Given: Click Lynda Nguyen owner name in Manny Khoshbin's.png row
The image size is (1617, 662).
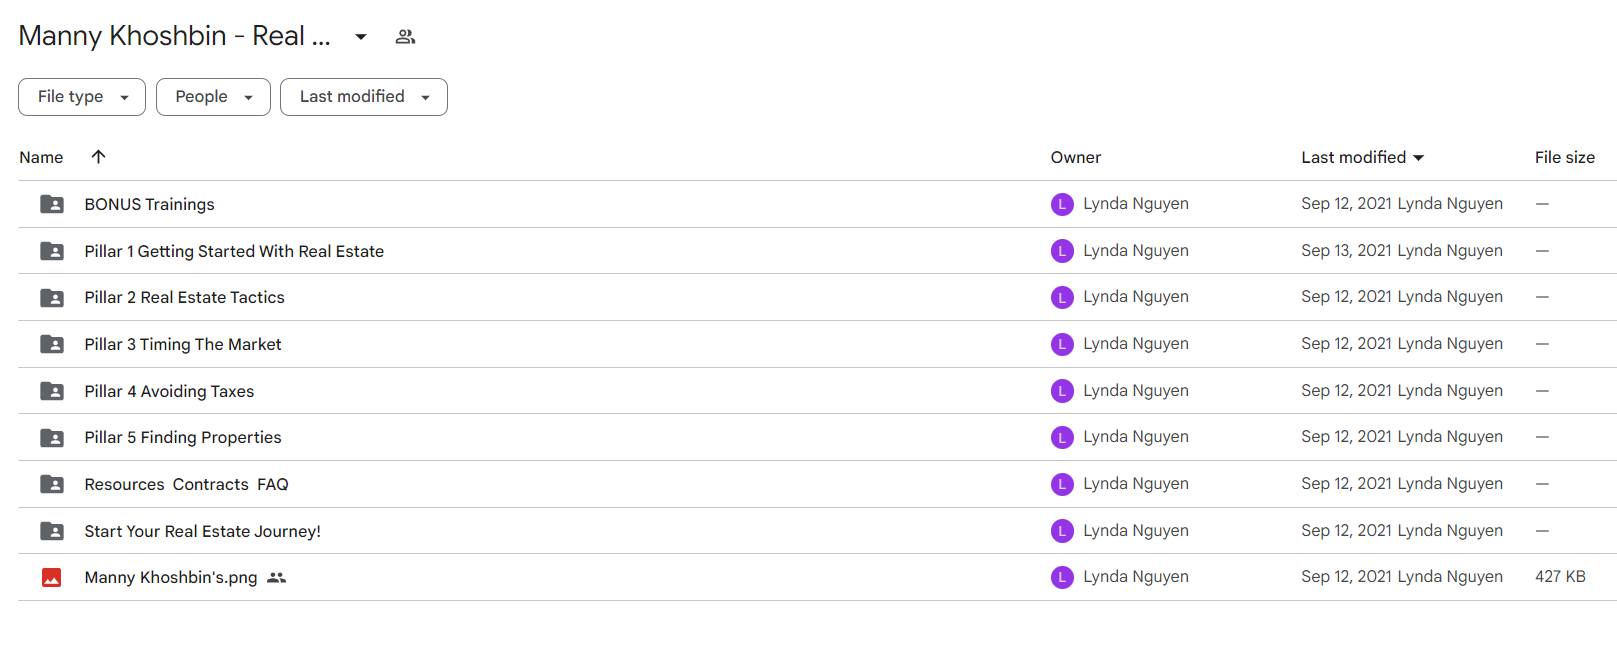Looking at the screenshot, I should tap(1136, 577).
